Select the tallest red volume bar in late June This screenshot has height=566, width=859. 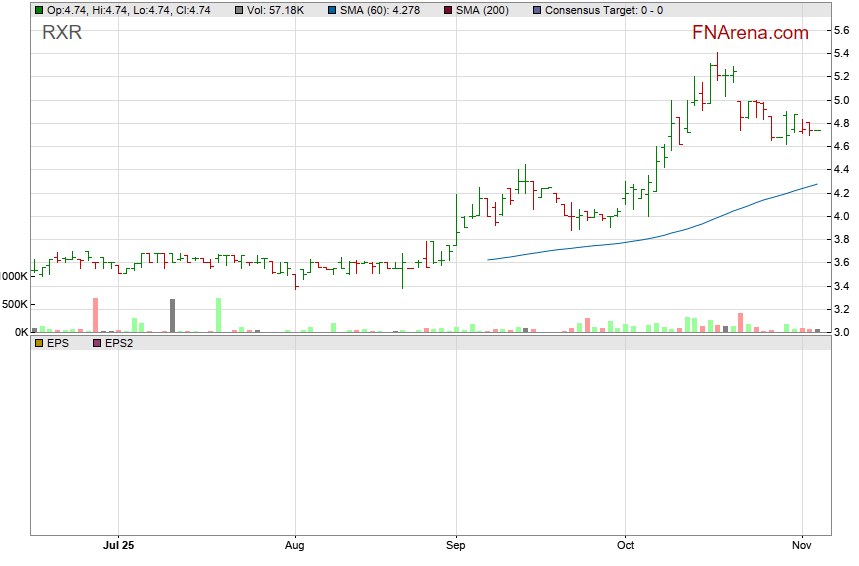point(96,315)
